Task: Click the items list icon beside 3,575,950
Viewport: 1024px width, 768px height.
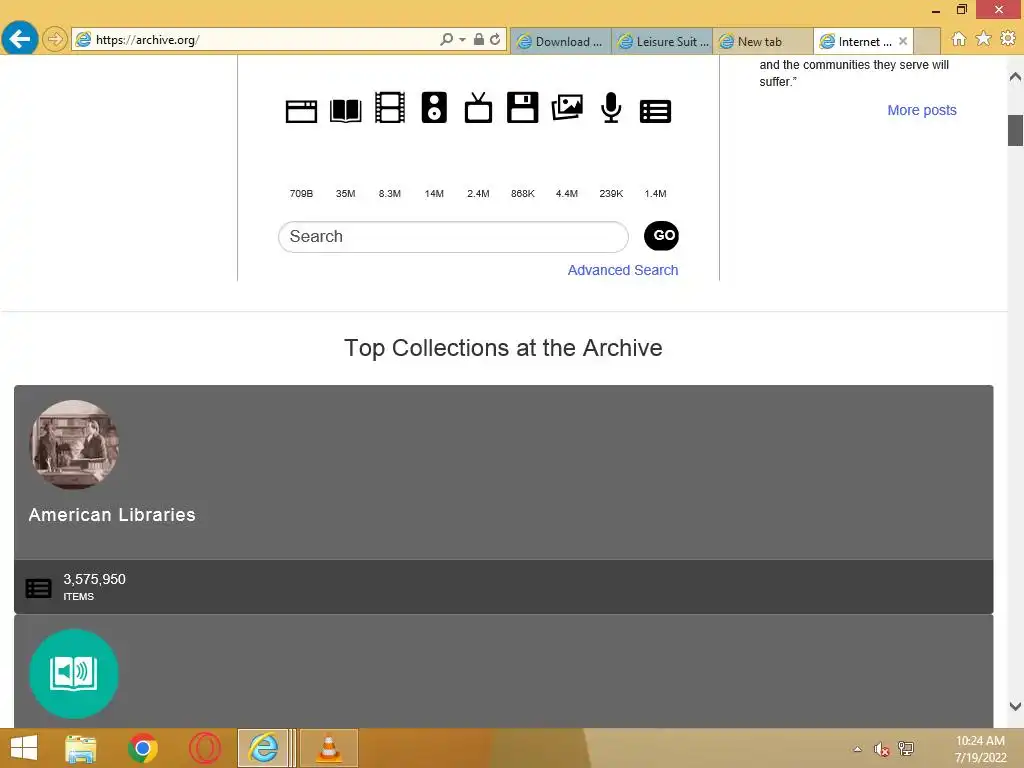Action: [38, 588]
